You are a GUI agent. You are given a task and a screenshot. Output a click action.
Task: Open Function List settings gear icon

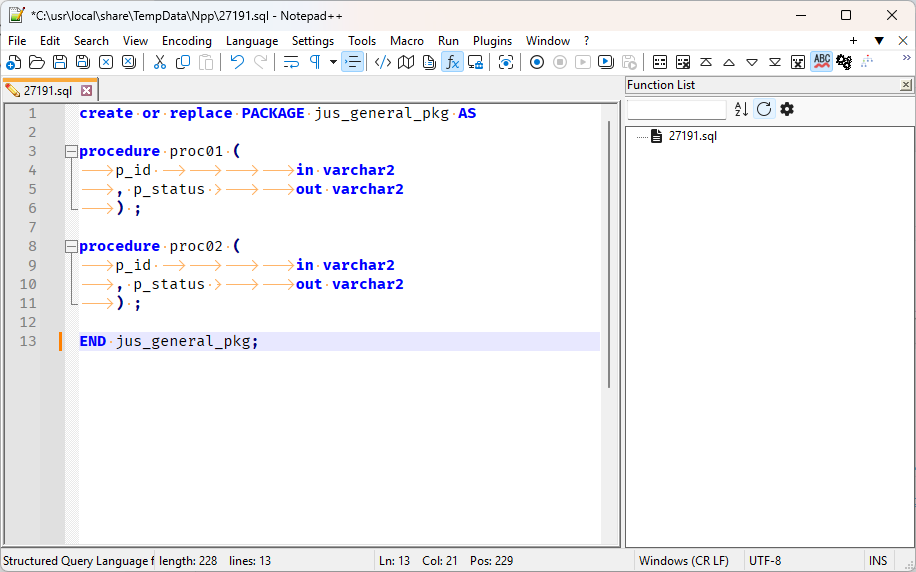click(x=787, y=109)
